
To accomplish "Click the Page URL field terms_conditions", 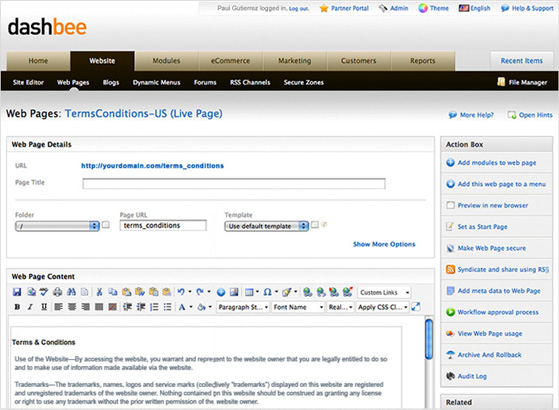I will point(163,225).
